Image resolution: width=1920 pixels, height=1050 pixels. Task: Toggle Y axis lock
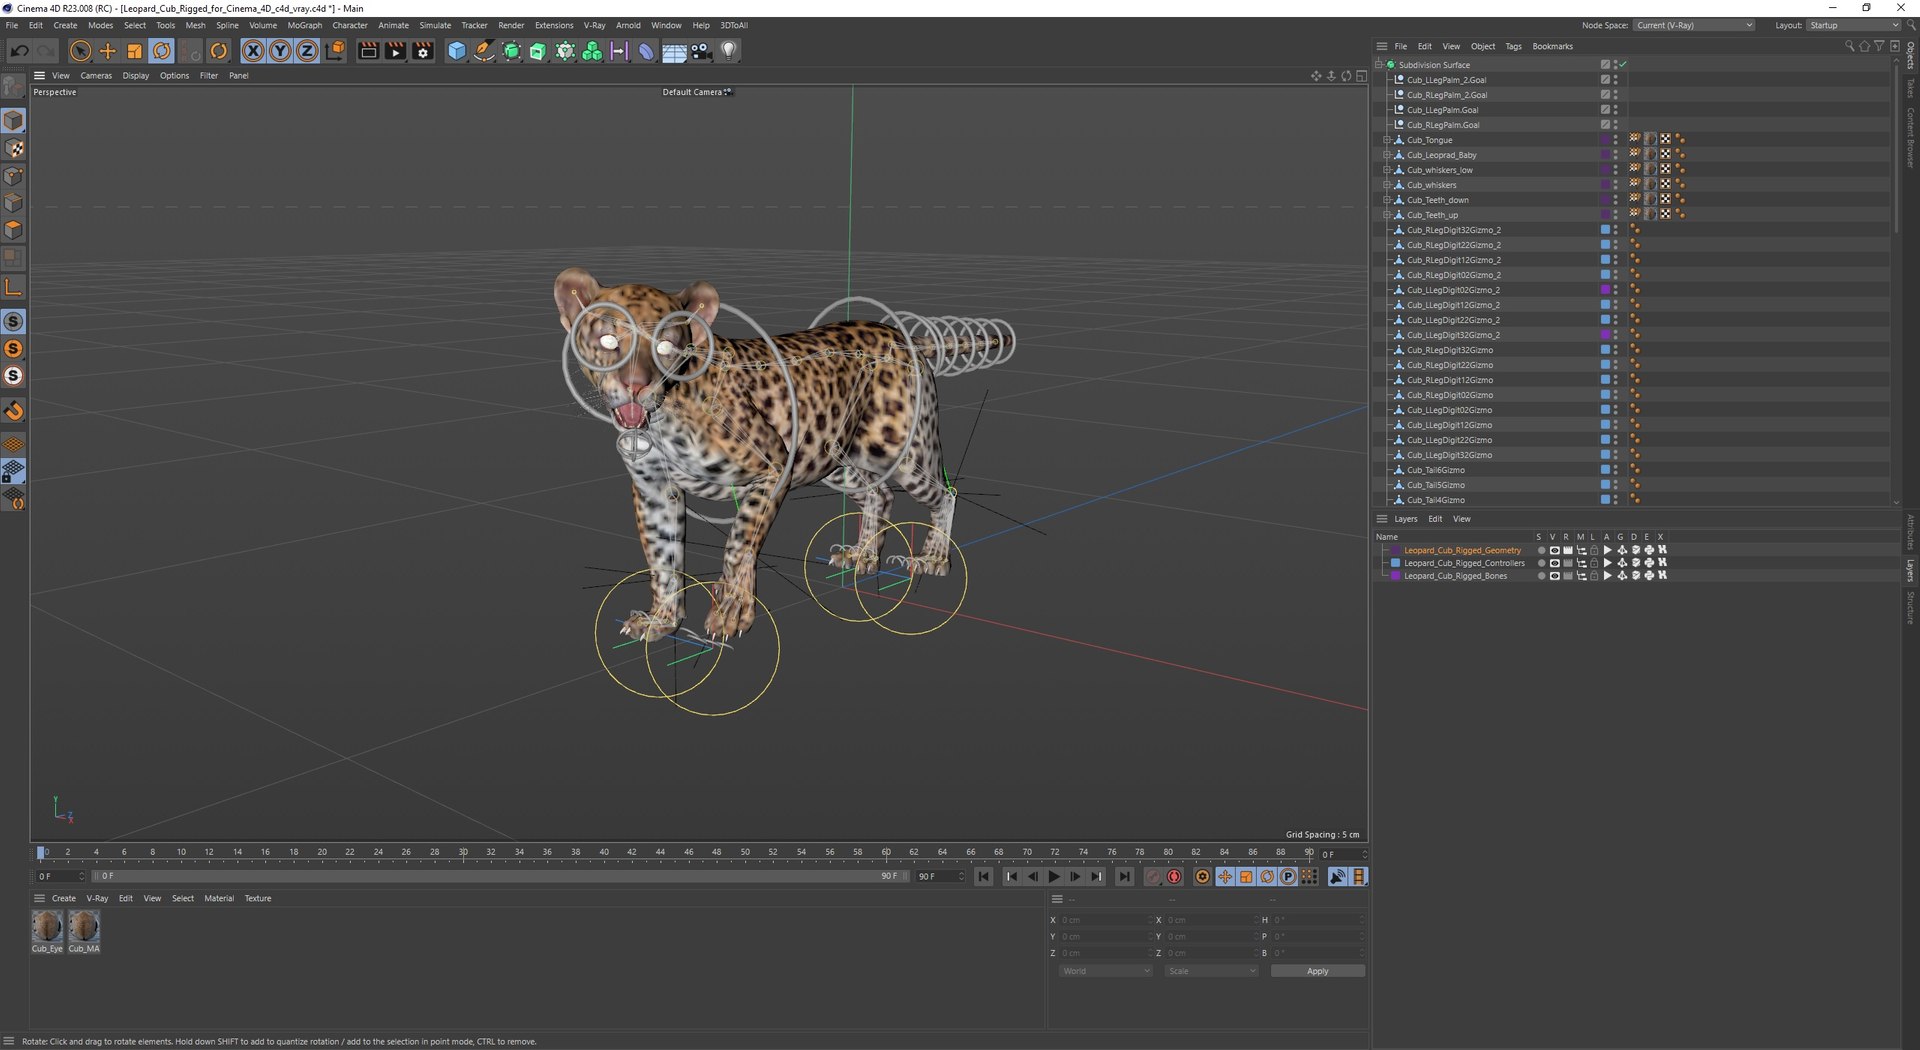pos(281,51)
